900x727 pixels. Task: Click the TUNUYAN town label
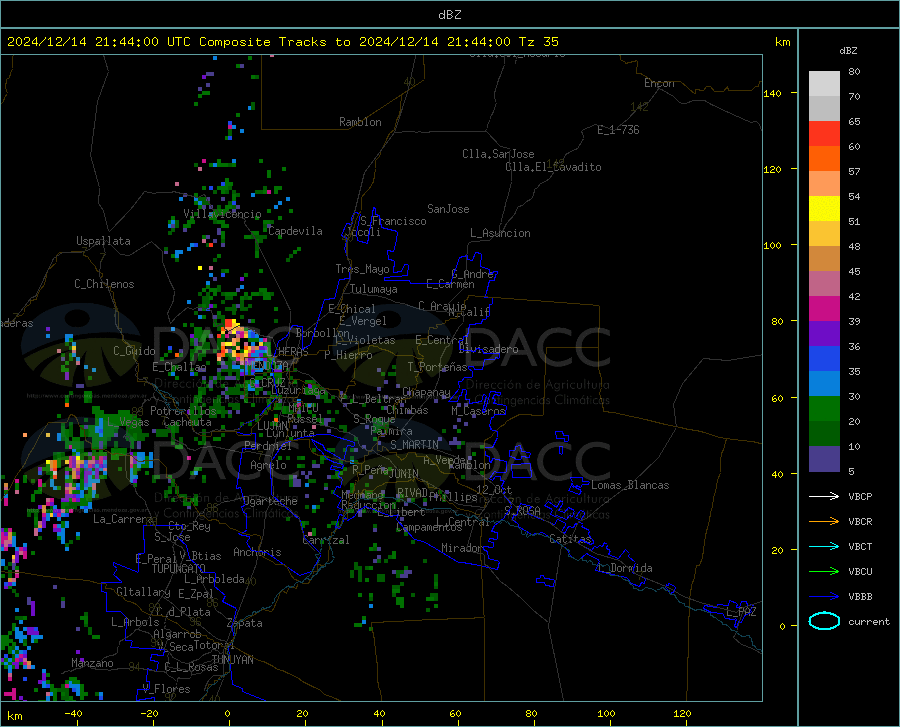pyautogui.click(x=232, y=659)
